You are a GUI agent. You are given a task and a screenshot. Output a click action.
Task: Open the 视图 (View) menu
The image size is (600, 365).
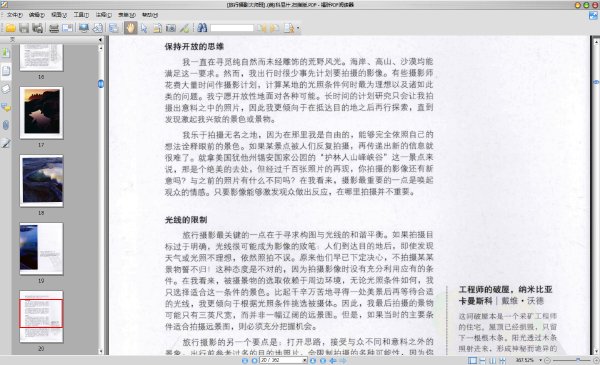(x=59, y=15)
